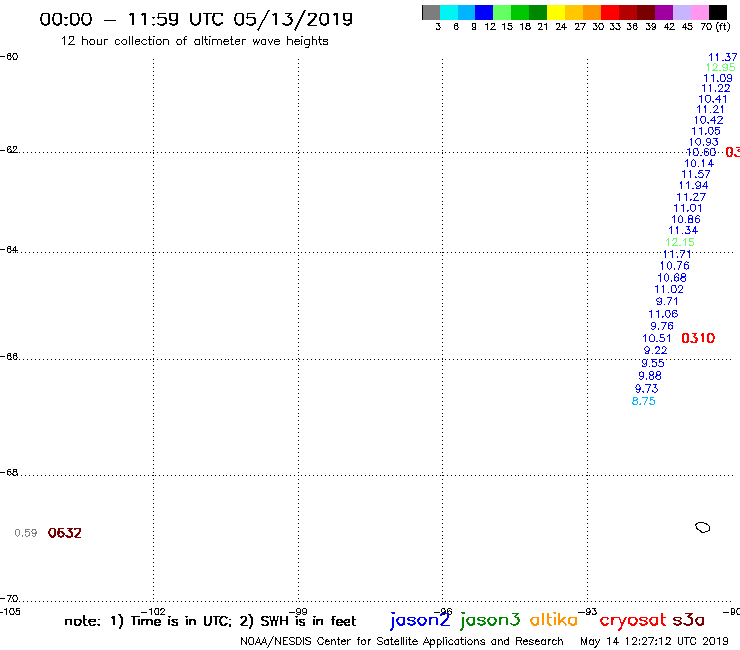Select the wave height value 11.05
This screenshot has width=740, height=650.
706,131
